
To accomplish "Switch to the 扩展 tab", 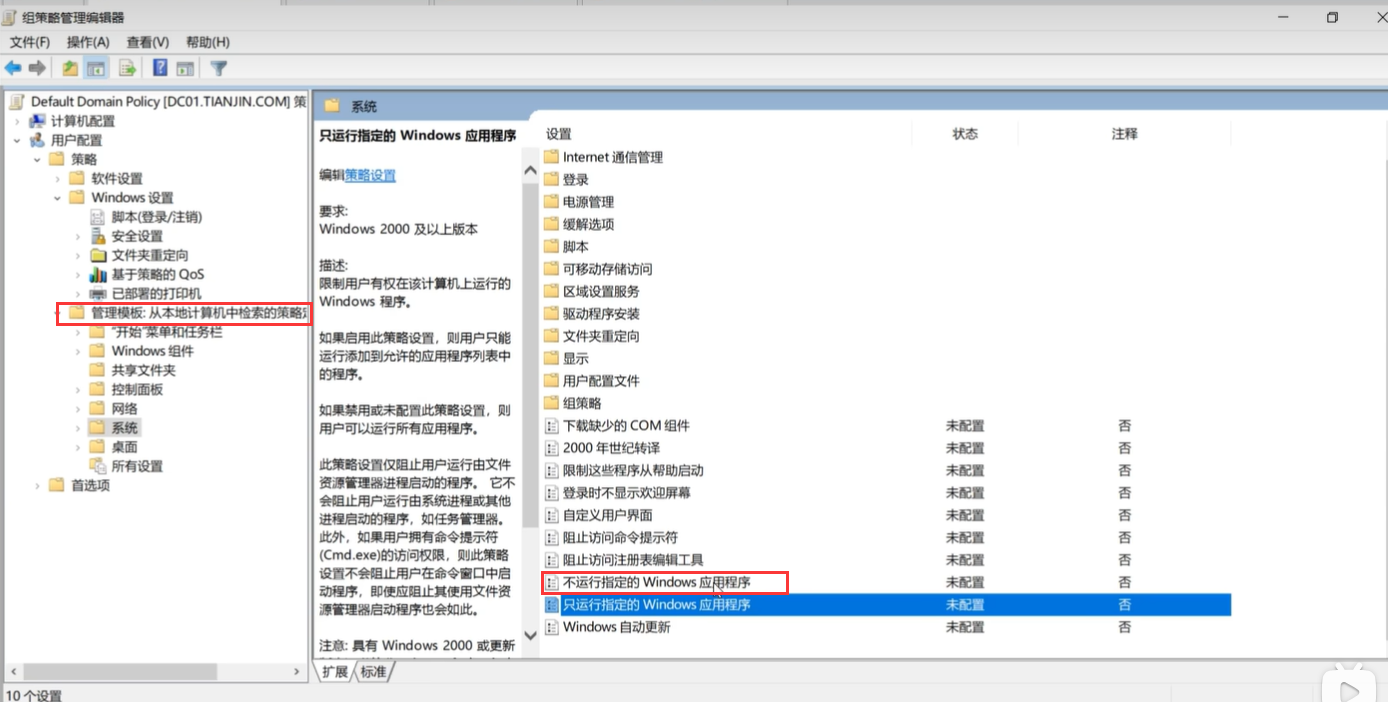I will 335,672.
